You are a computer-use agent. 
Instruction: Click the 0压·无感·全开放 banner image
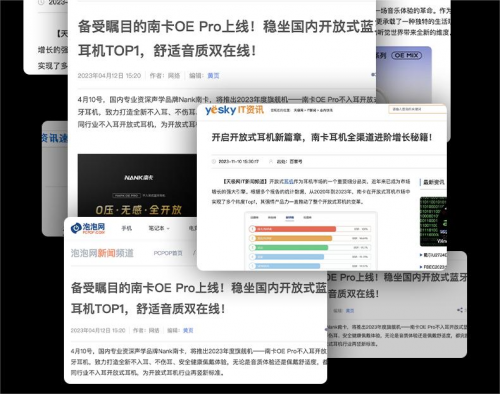pyautogui.click(x=137, y=185)
